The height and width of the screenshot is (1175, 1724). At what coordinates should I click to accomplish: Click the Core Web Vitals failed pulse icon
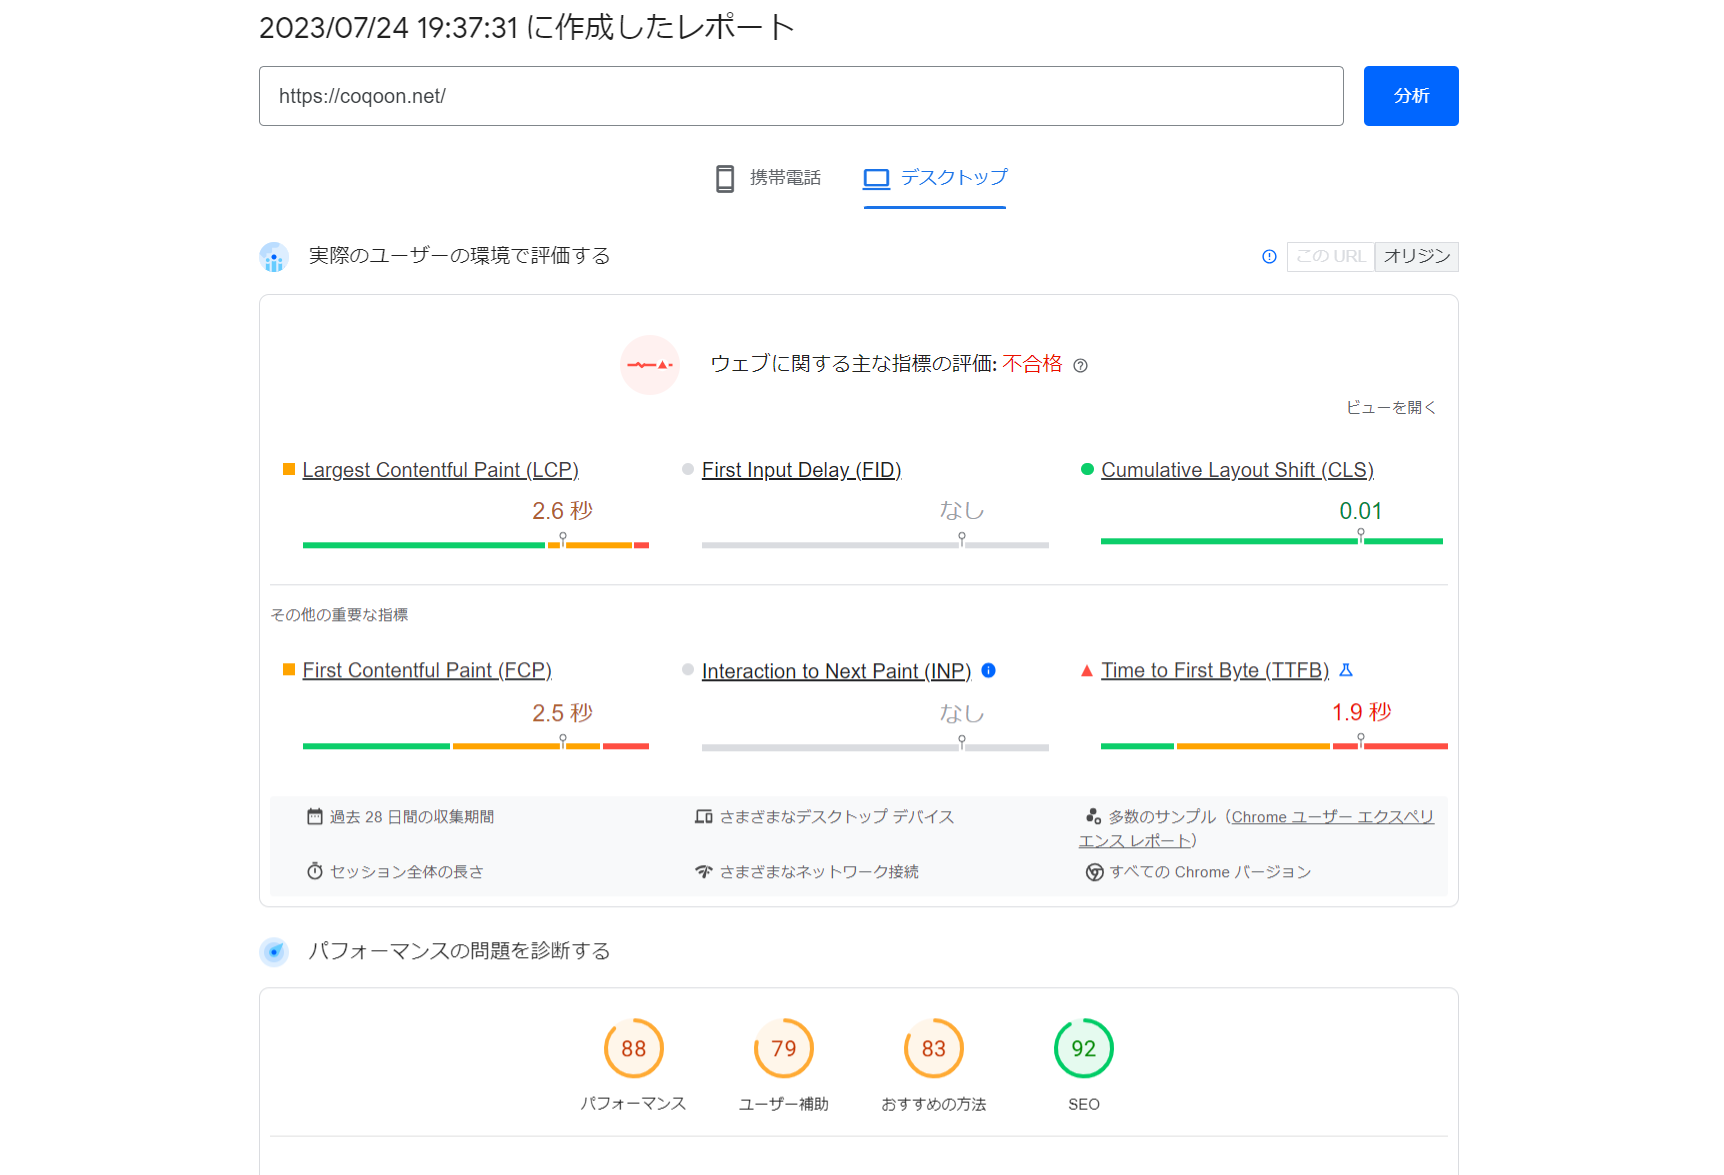(x=649, y=365)
